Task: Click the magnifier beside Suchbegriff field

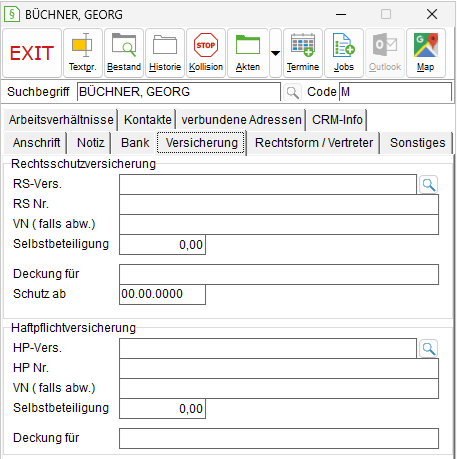Action: (292, 92)
